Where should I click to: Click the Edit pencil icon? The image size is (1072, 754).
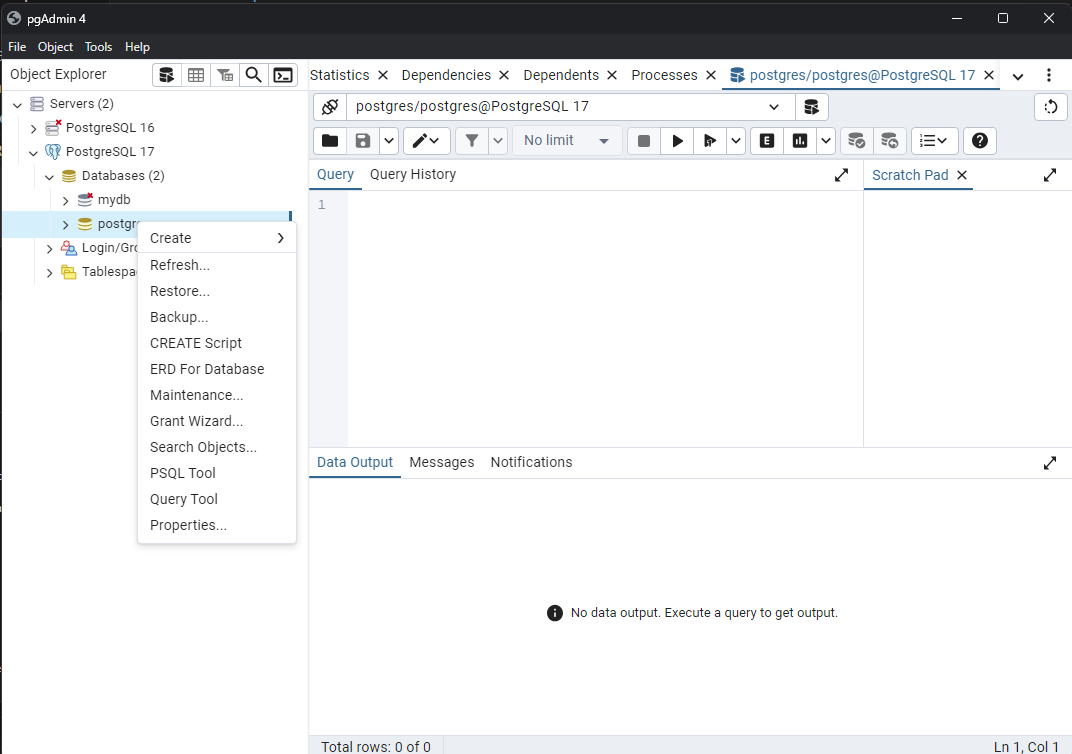point(426,141)
